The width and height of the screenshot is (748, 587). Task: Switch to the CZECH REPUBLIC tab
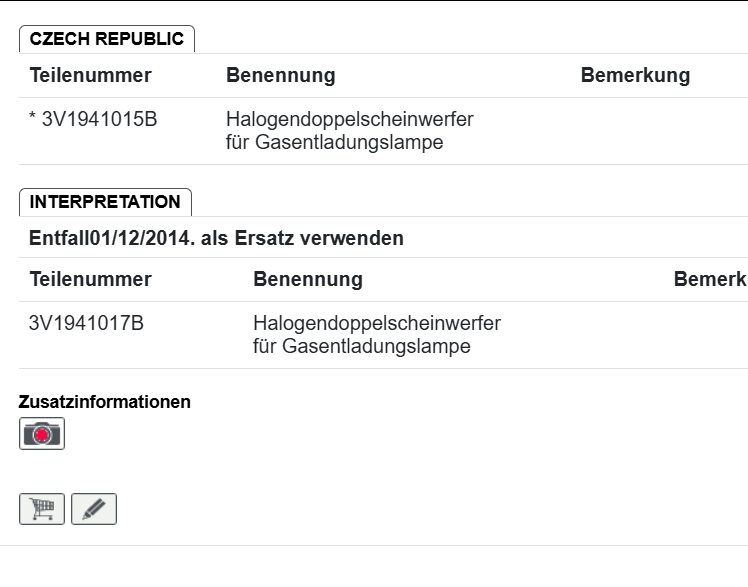pos(107,39)
